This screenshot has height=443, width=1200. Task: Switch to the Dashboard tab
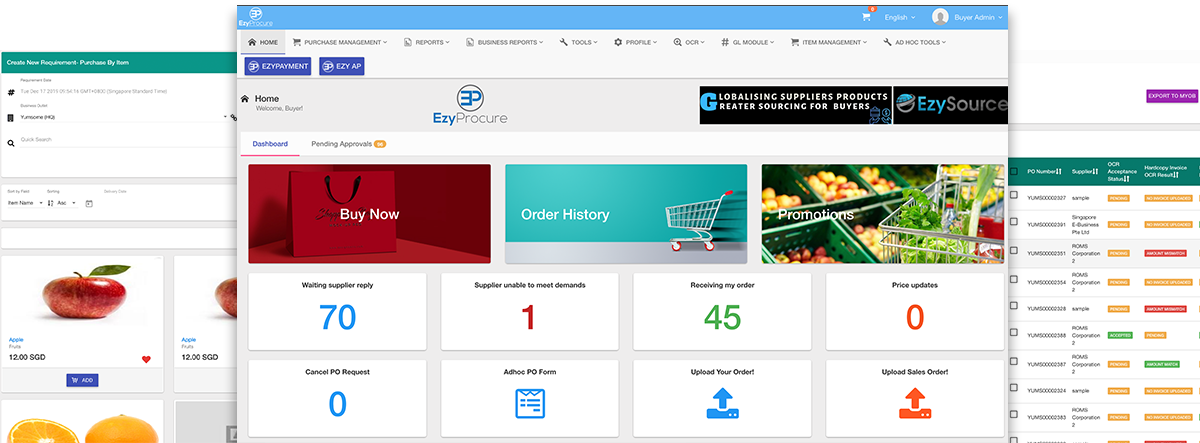270,144
